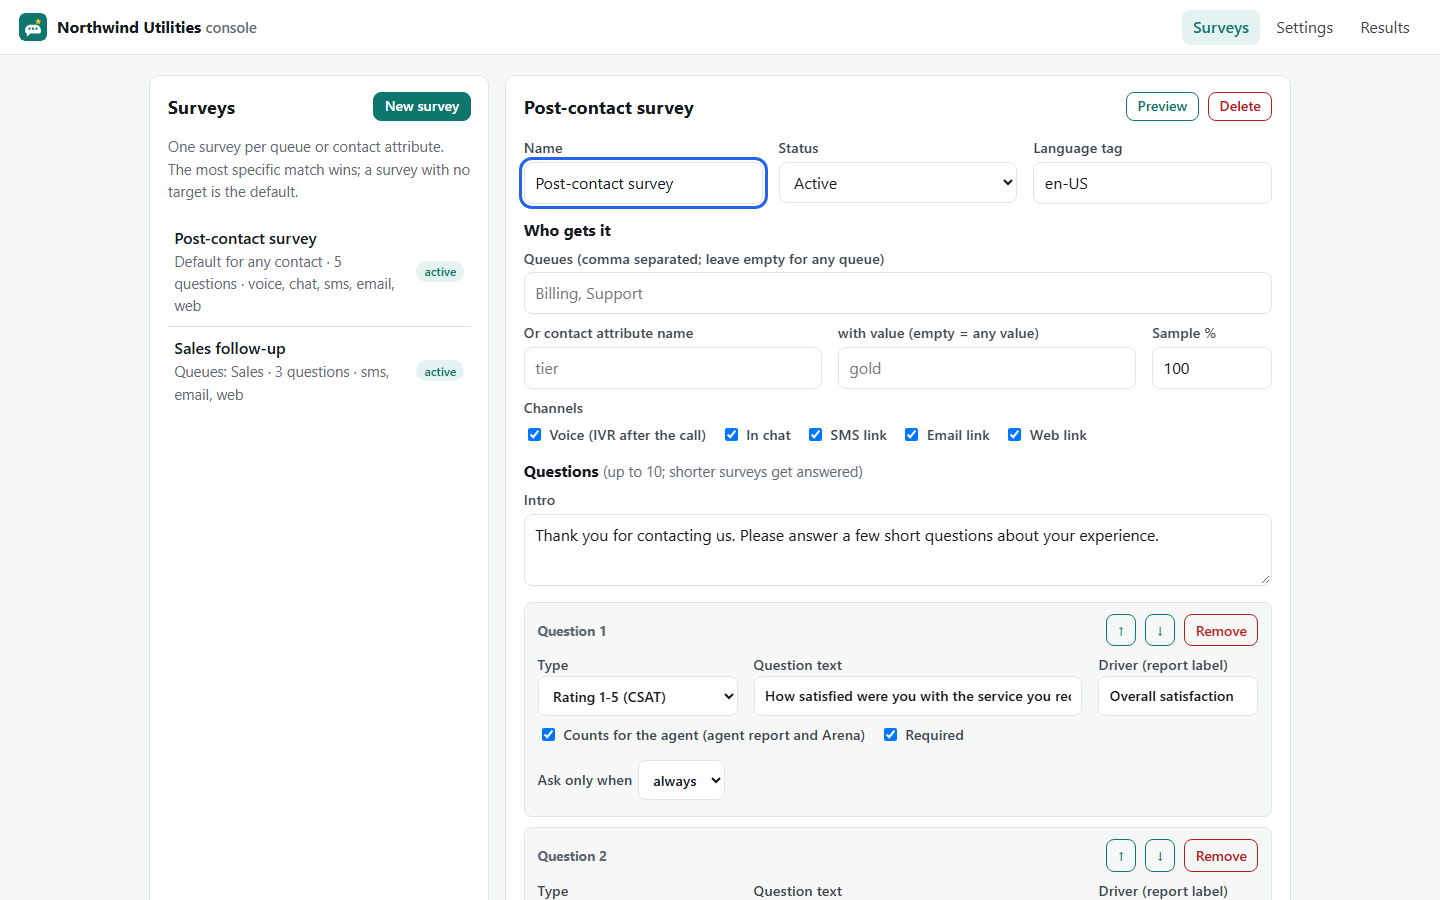Click the Northwind Utilities logo icon
The height and width of the screenshot is (900, 1440).
tap(33, 27)
